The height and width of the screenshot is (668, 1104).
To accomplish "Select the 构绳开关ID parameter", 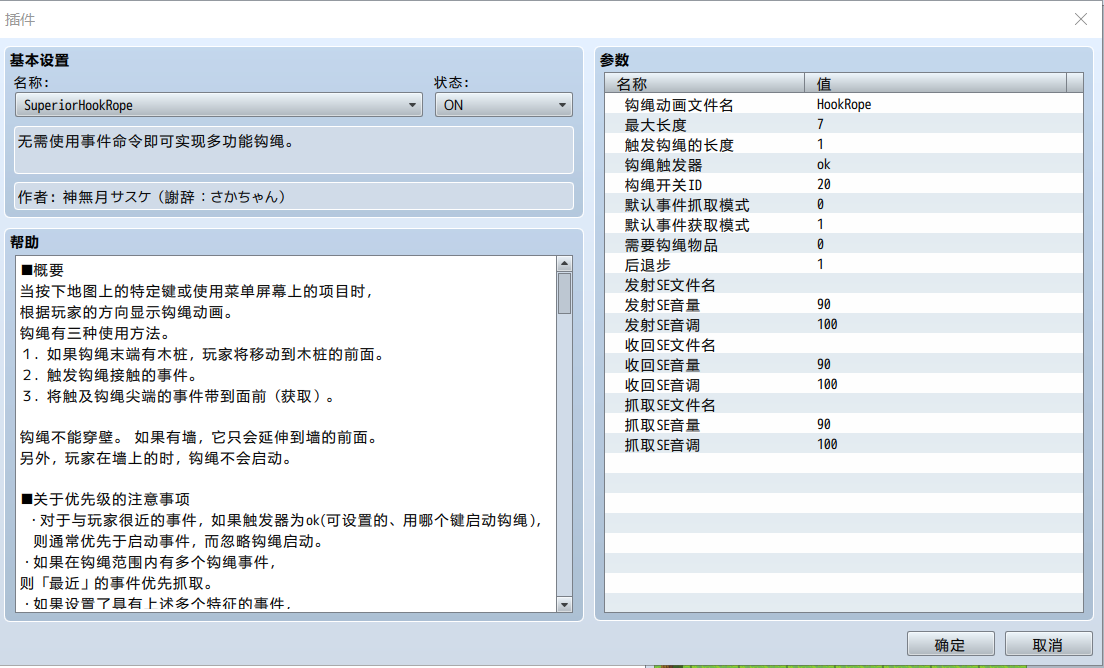I will 843,184.
